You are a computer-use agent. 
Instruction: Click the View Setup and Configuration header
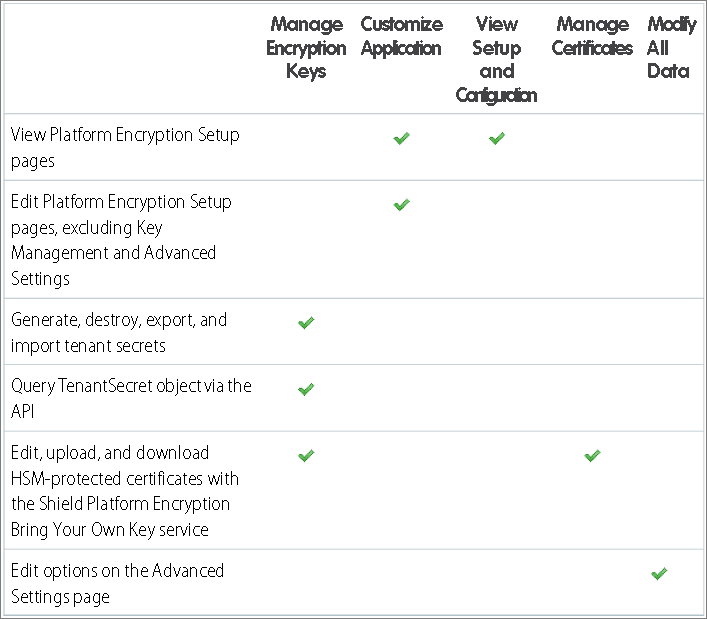[x=496, y=60]
